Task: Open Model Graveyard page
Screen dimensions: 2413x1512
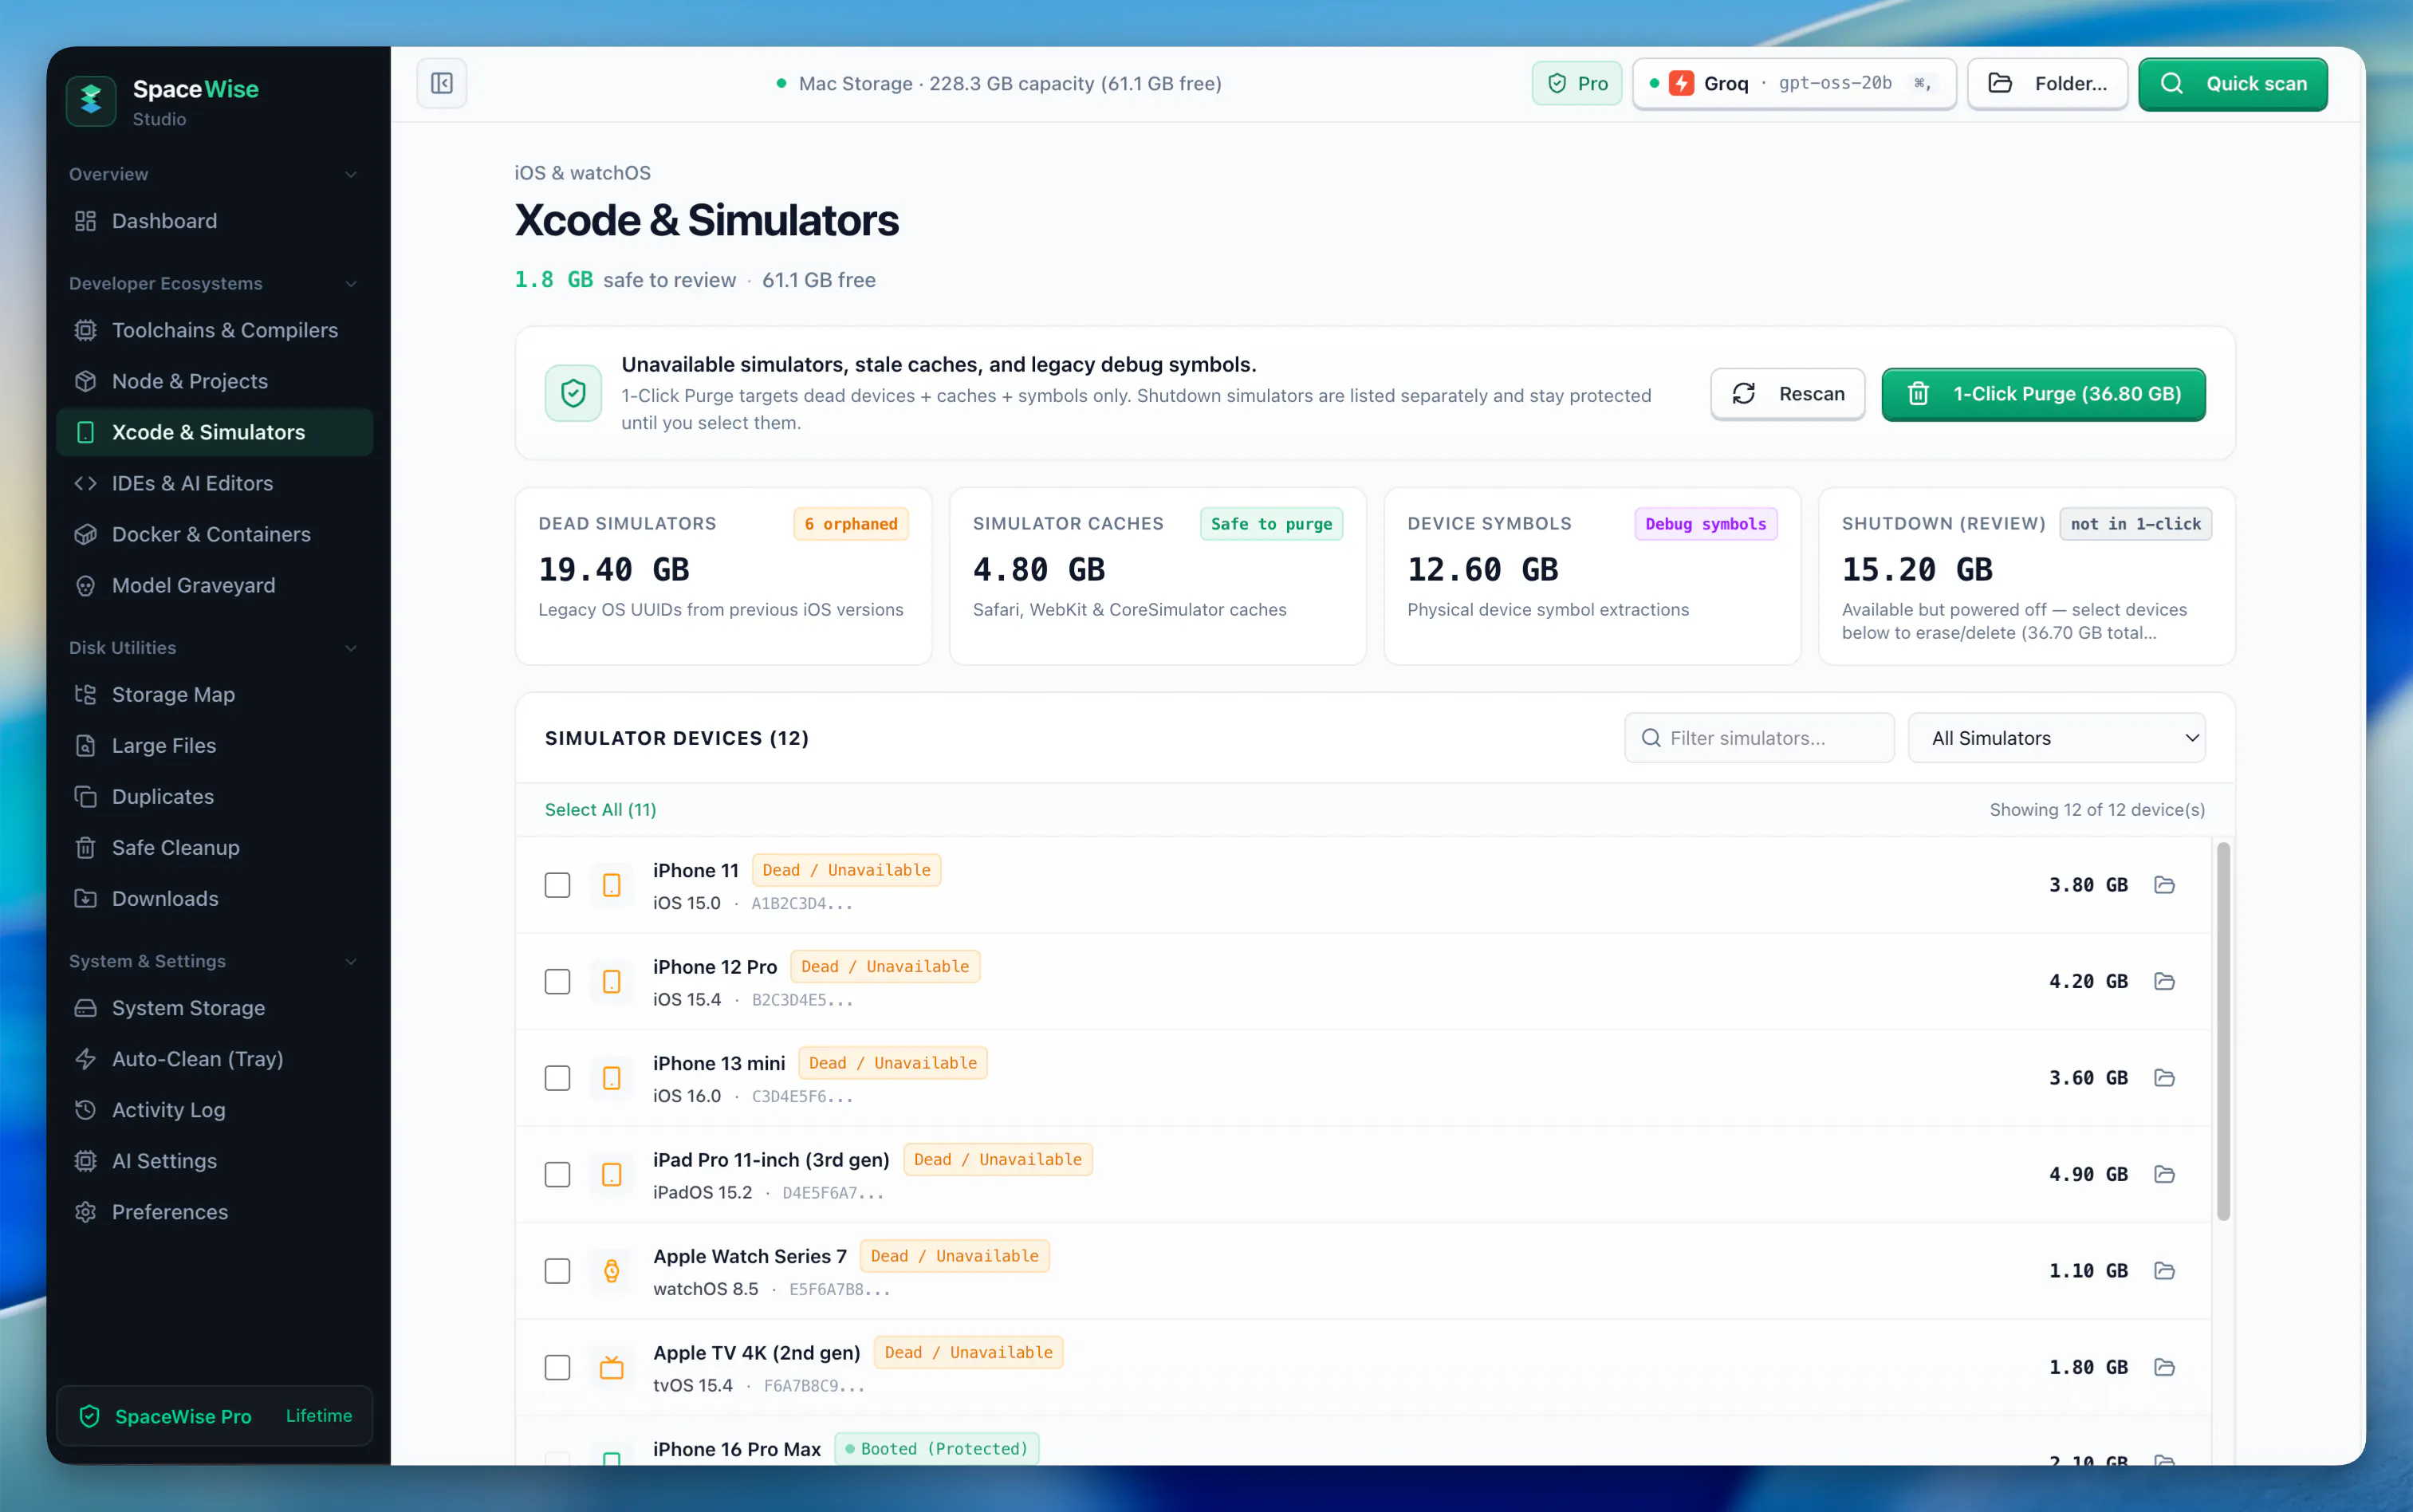Action: (x=214, y=585)
